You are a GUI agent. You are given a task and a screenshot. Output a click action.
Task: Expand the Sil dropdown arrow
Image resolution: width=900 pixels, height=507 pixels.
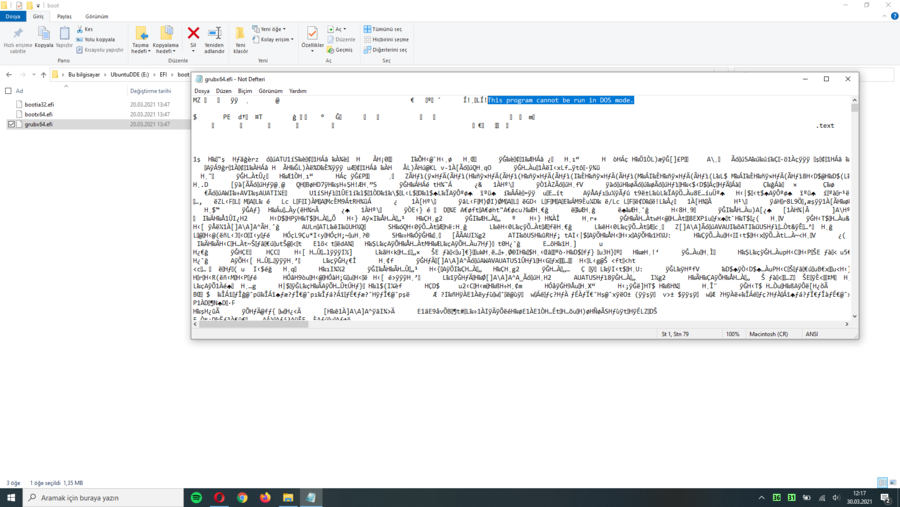[193, 51]
